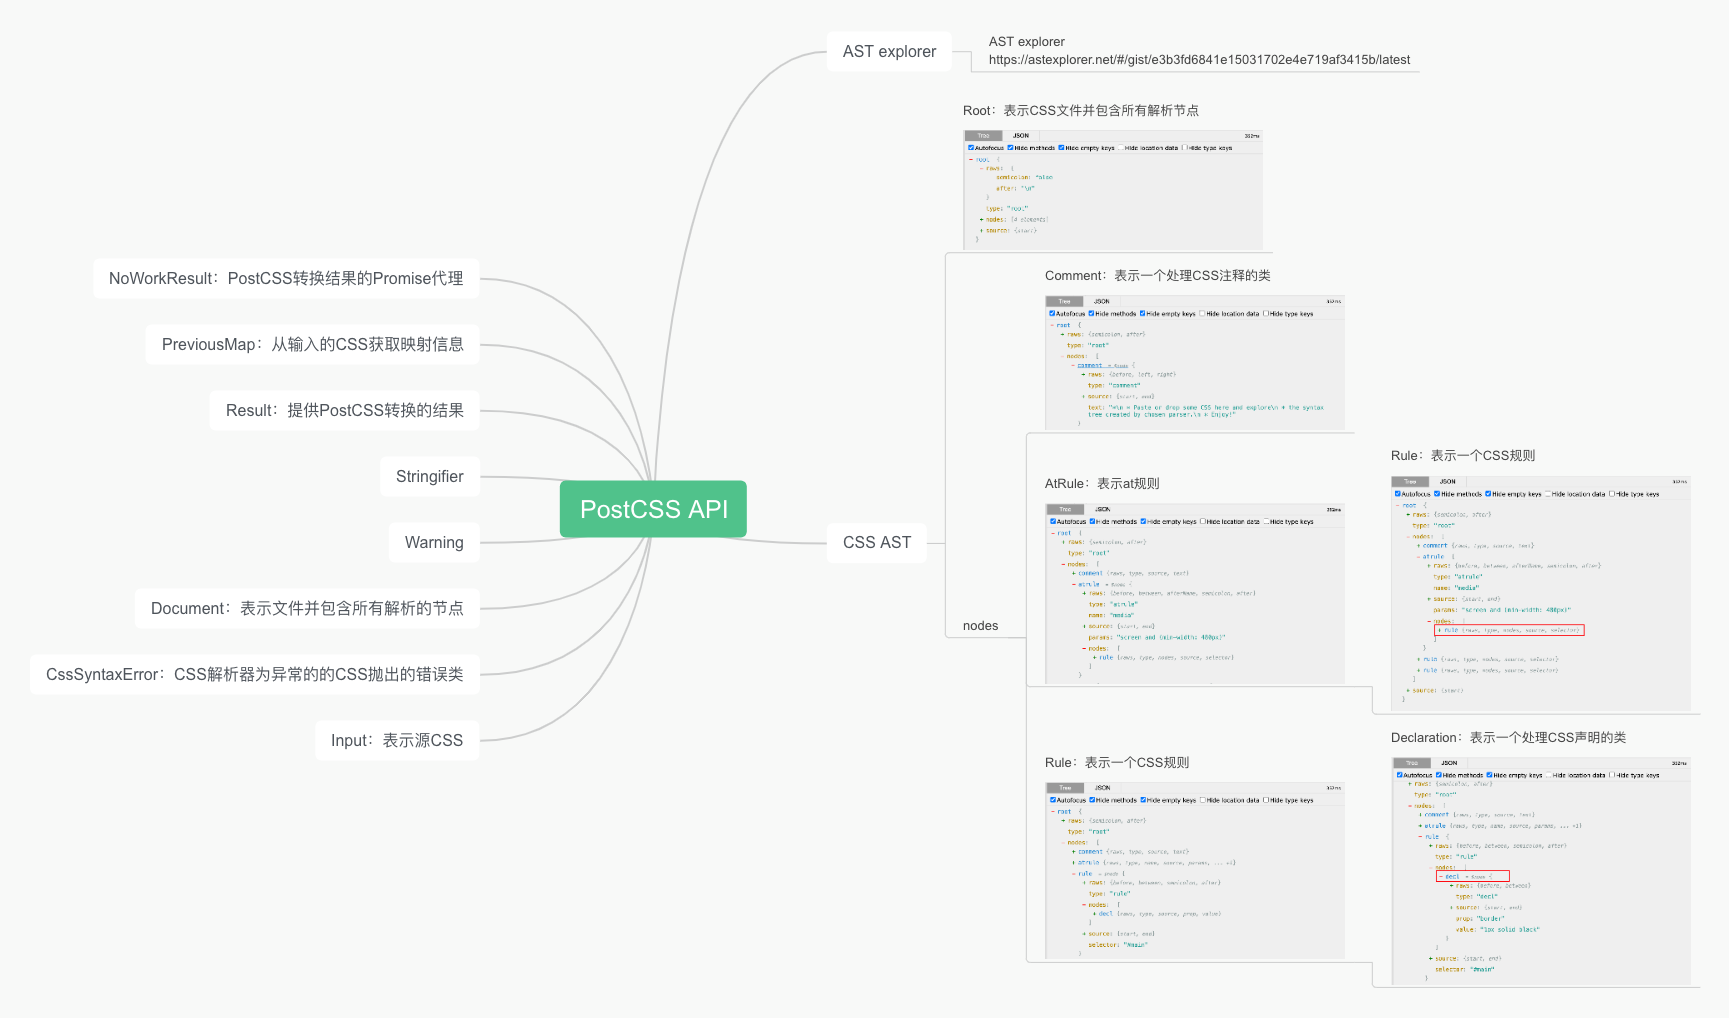
Task: Select the CSS AST branch node
Action: pos(877,542)
